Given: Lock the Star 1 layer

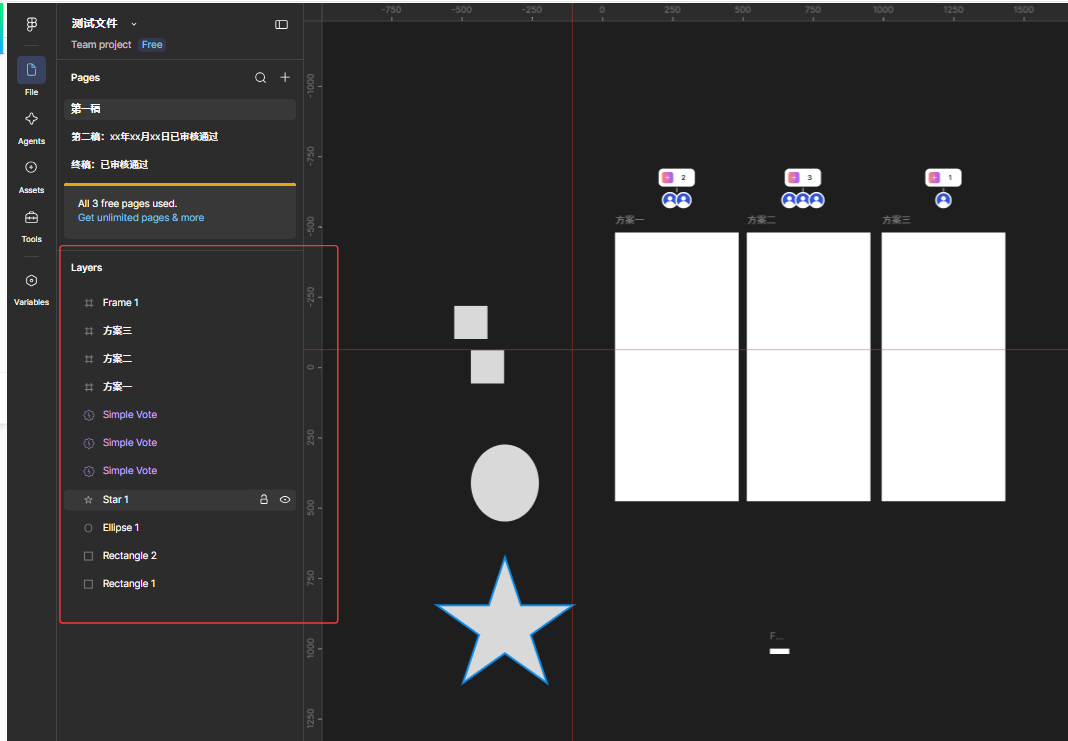Looking at the screenshot, I should pyautogui.click(x=264, y=499).
